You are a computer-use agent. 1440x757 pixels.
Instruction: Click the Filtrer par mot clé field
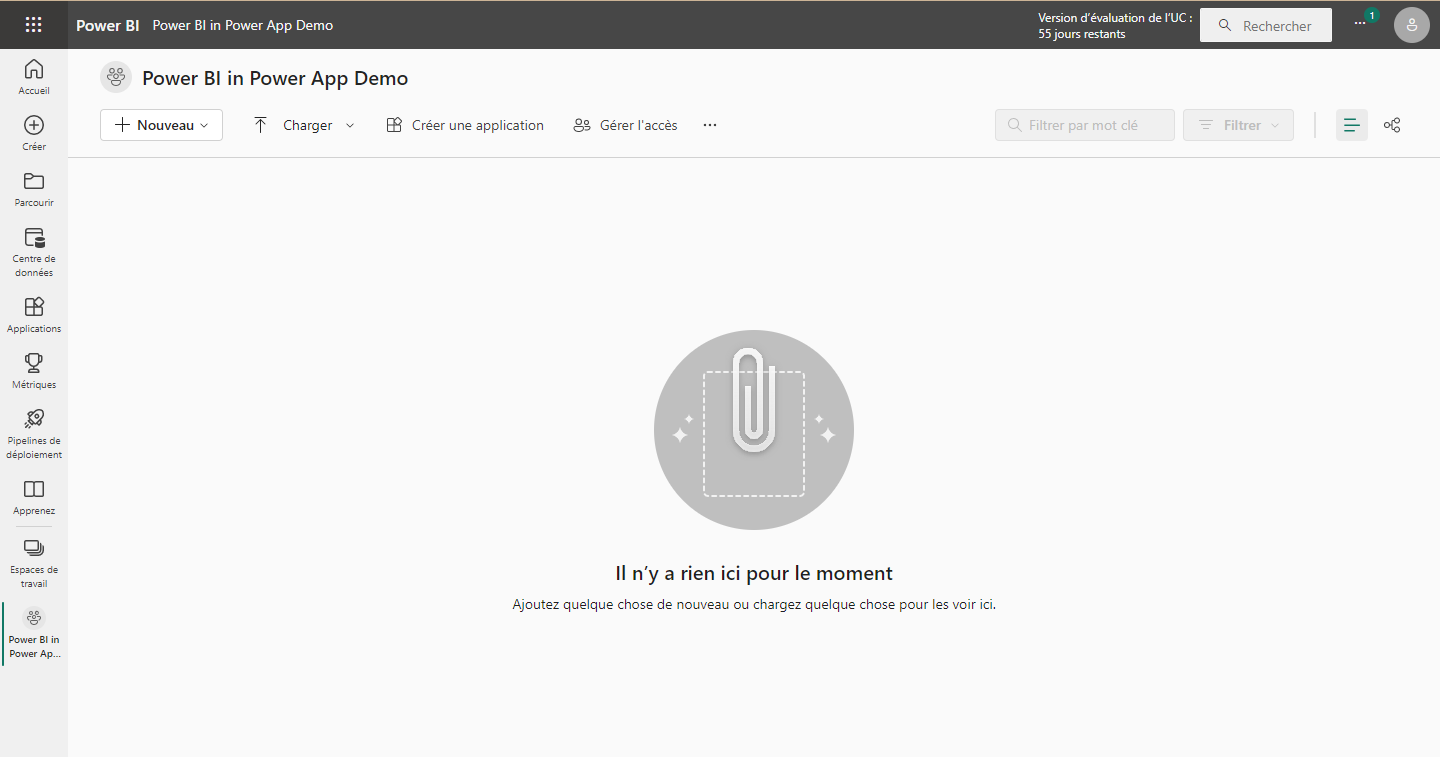click(1085, 125)
